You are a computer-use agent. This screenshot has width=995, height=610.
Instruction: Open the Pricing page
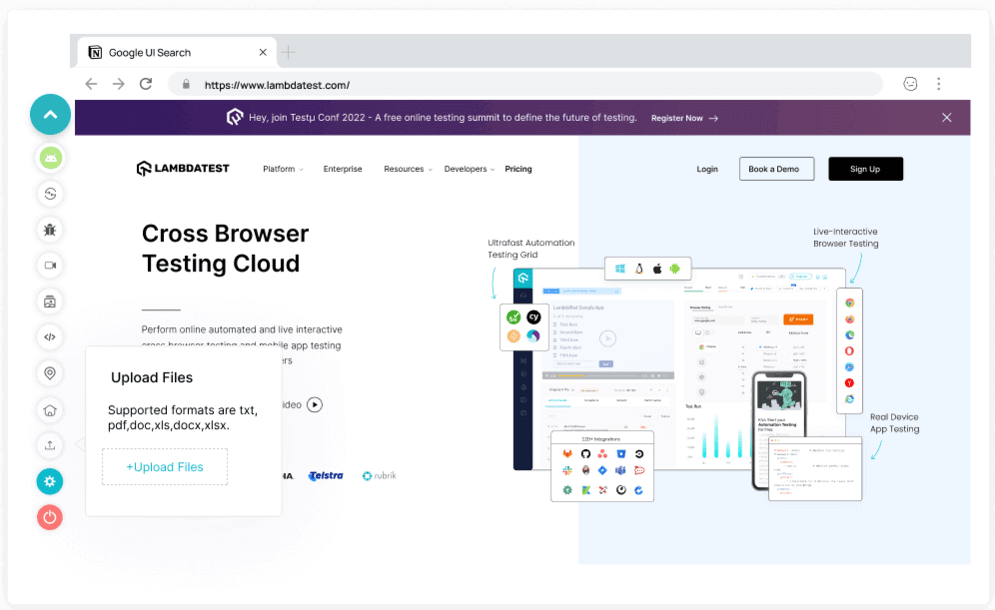518,169
